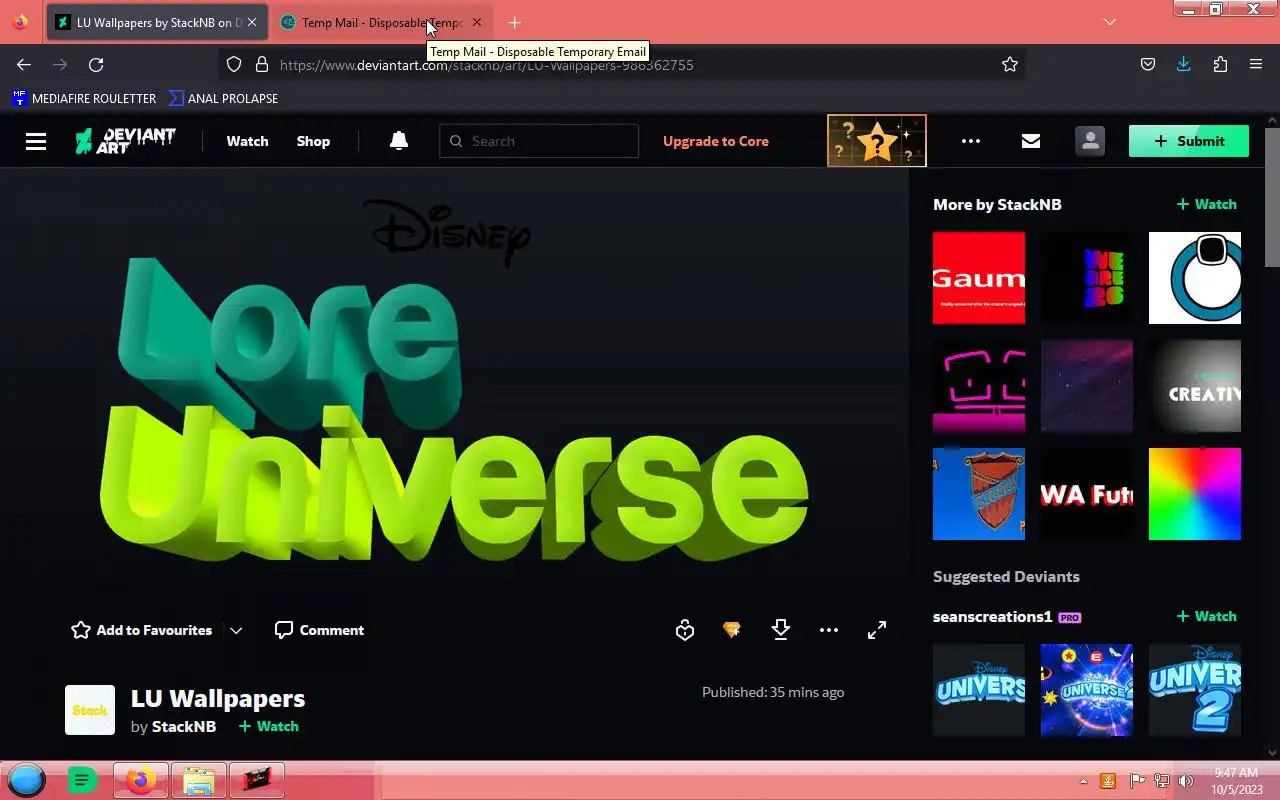The width and height of the screenshot is (1280, 800).
Task: Click the StackNB author name
Action: (x=184, y=726)
